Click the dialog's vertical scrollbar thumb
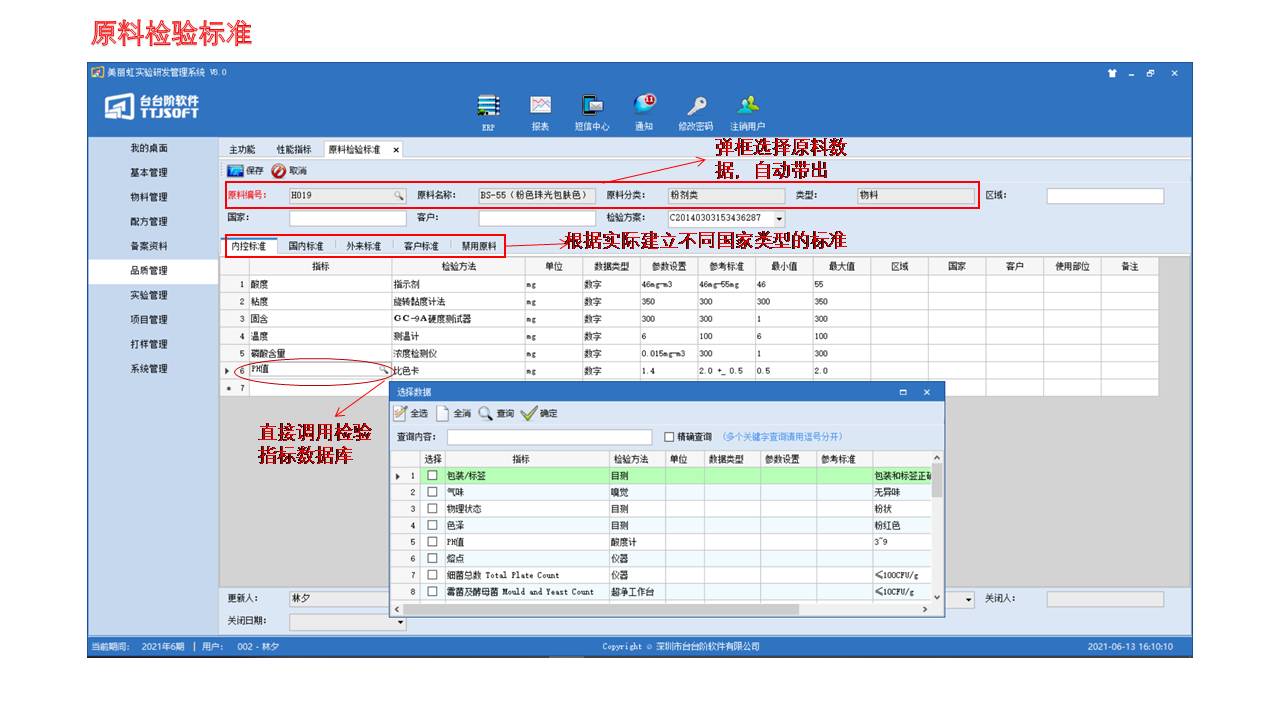 (937, 480)
